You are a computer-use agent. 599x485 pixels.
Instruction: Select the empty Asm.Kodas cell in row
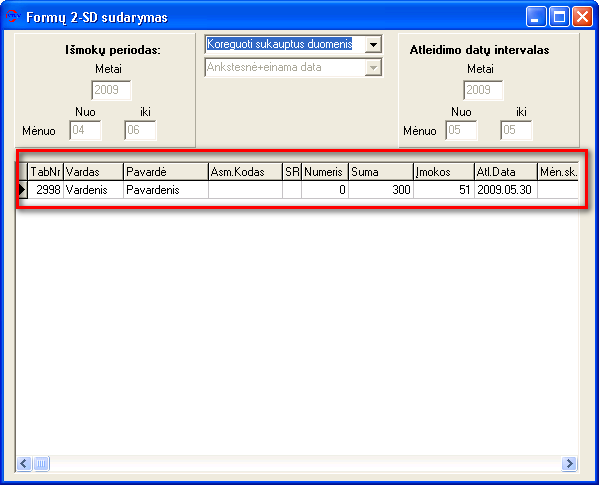coord(245,189)
